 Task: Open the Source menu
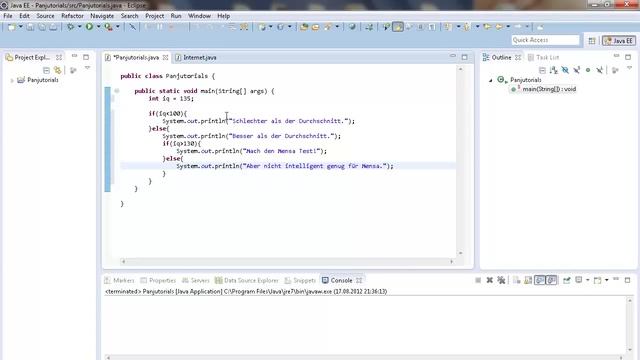(45, 16)
